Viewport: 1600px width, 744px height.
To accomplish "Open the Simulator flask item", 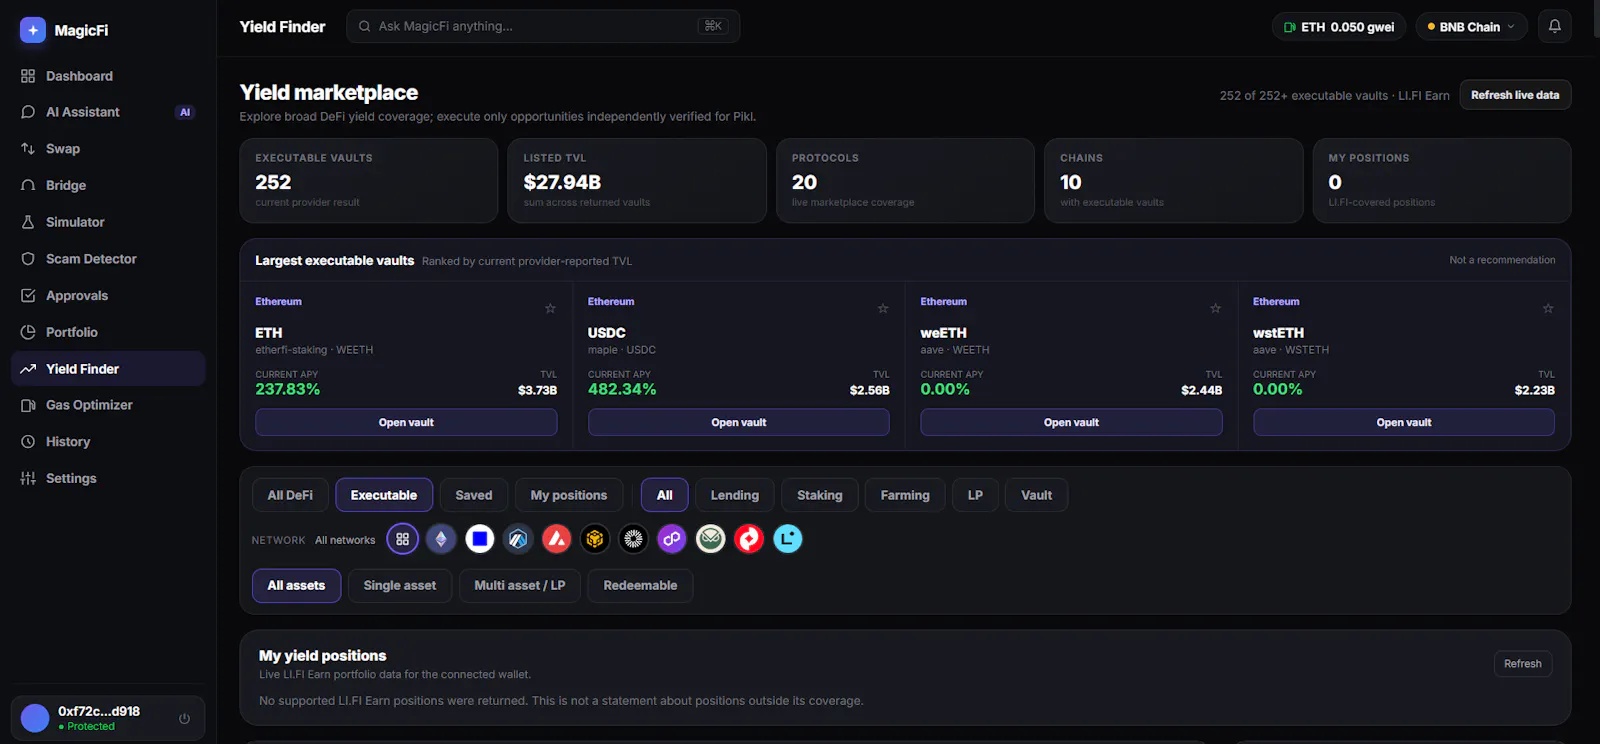I will tap(108, 222).
